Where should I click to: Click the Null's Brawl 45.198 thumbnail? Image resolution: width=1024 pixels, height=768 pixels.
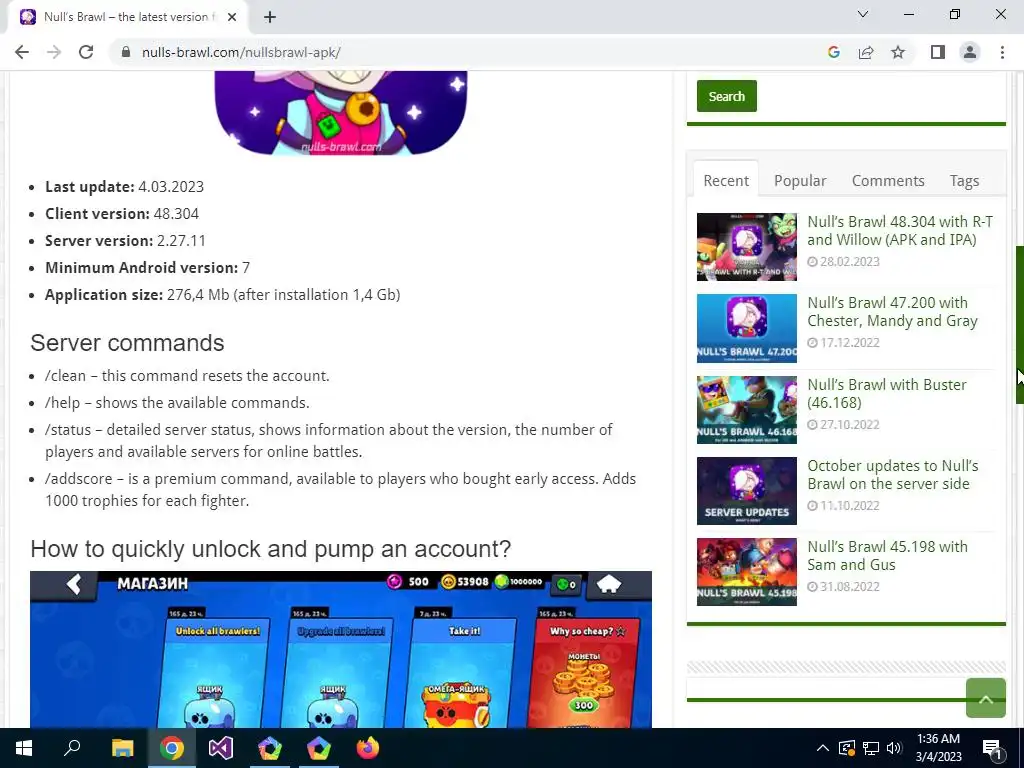coord(746,571)
